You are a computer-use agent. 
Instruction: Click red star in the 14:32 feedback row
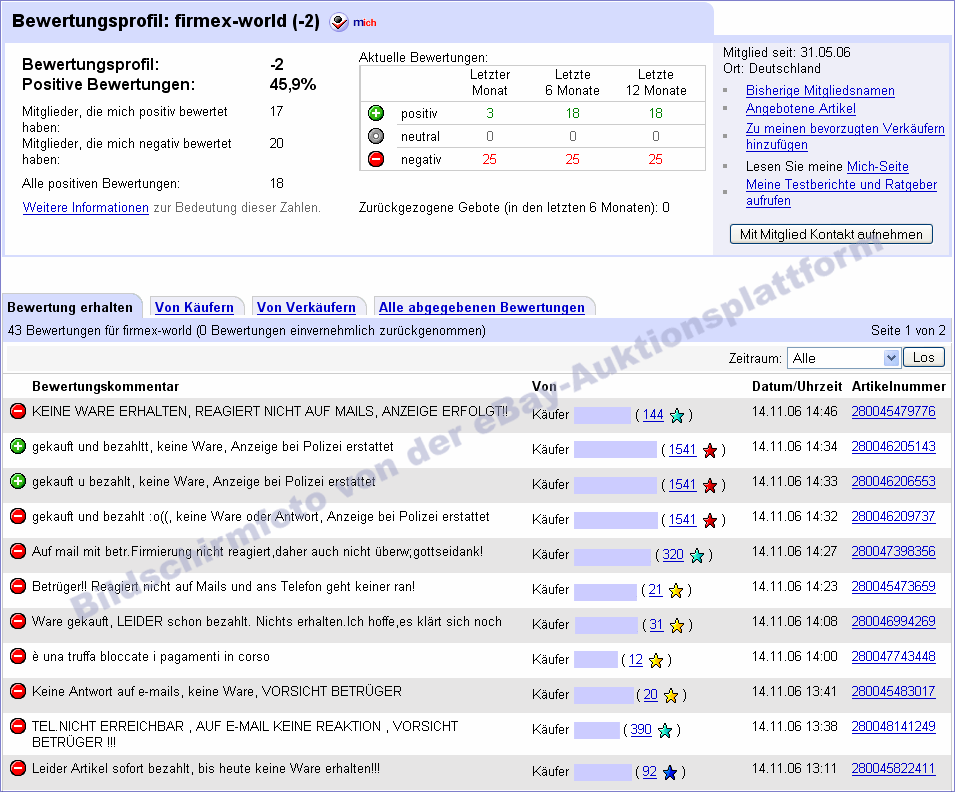pyautogui.click(x=710, y=520)
